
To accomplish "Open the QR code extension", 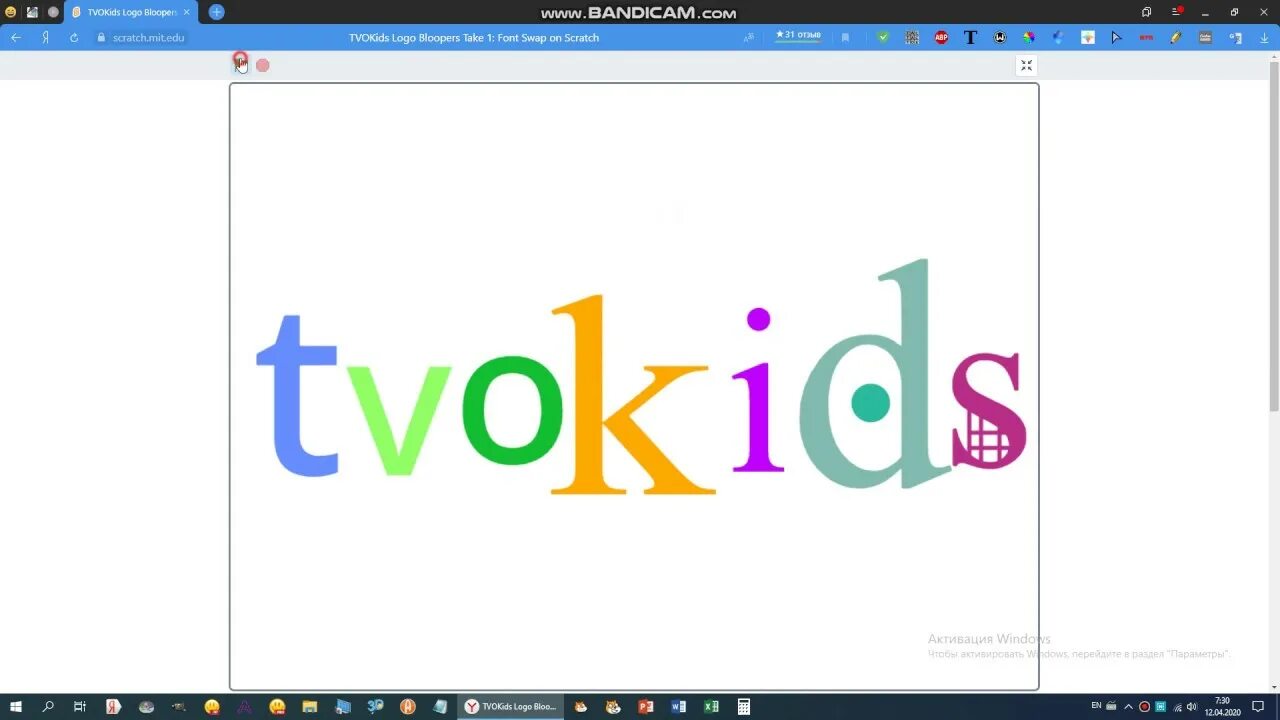I will point(912,38).
